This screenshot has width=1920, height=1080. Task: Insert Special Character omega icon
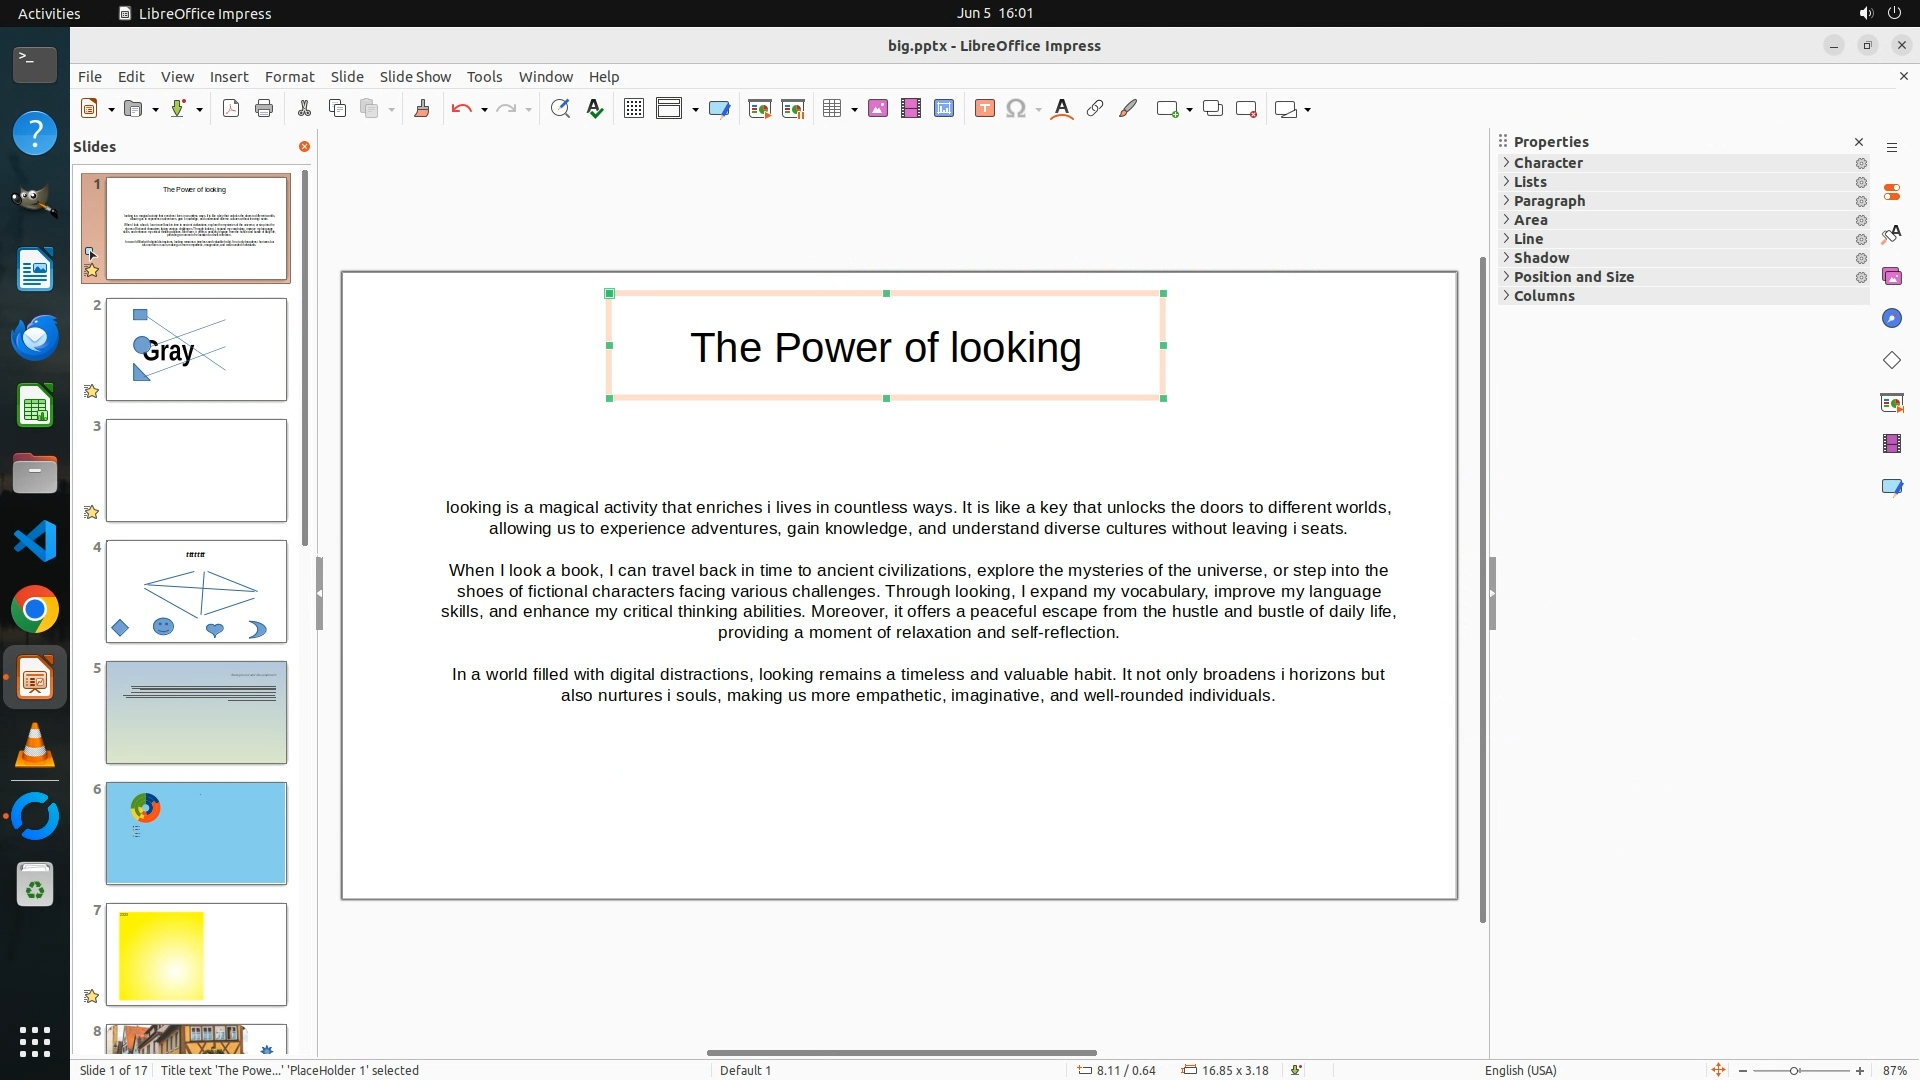click(x=1016, y=109)
